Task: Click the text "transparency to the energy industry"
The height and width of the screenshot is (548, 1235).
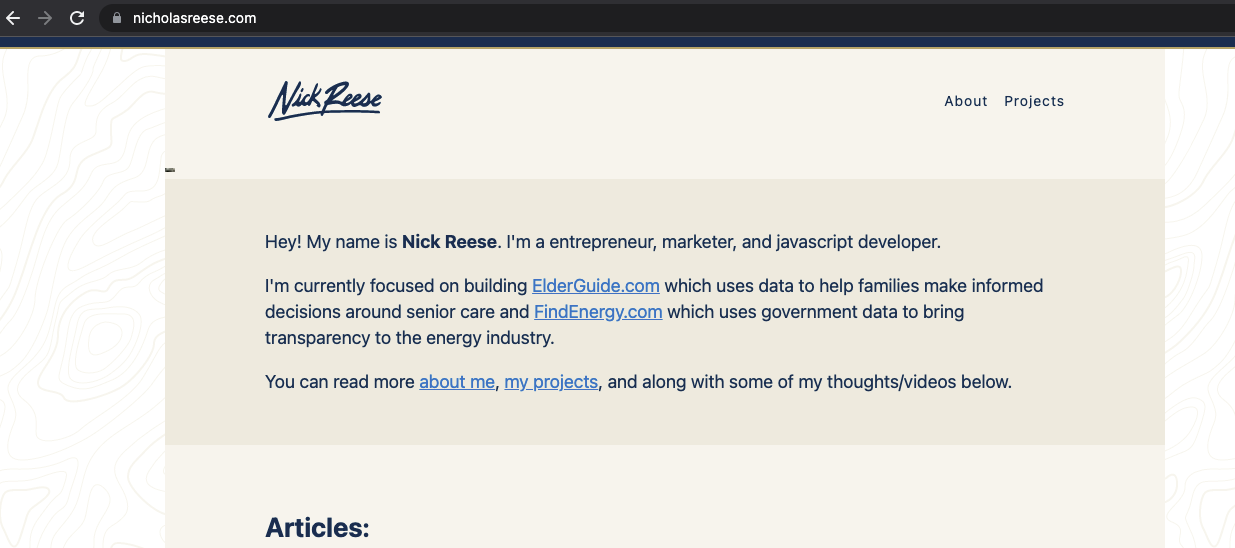Action: tap(409, 338)
